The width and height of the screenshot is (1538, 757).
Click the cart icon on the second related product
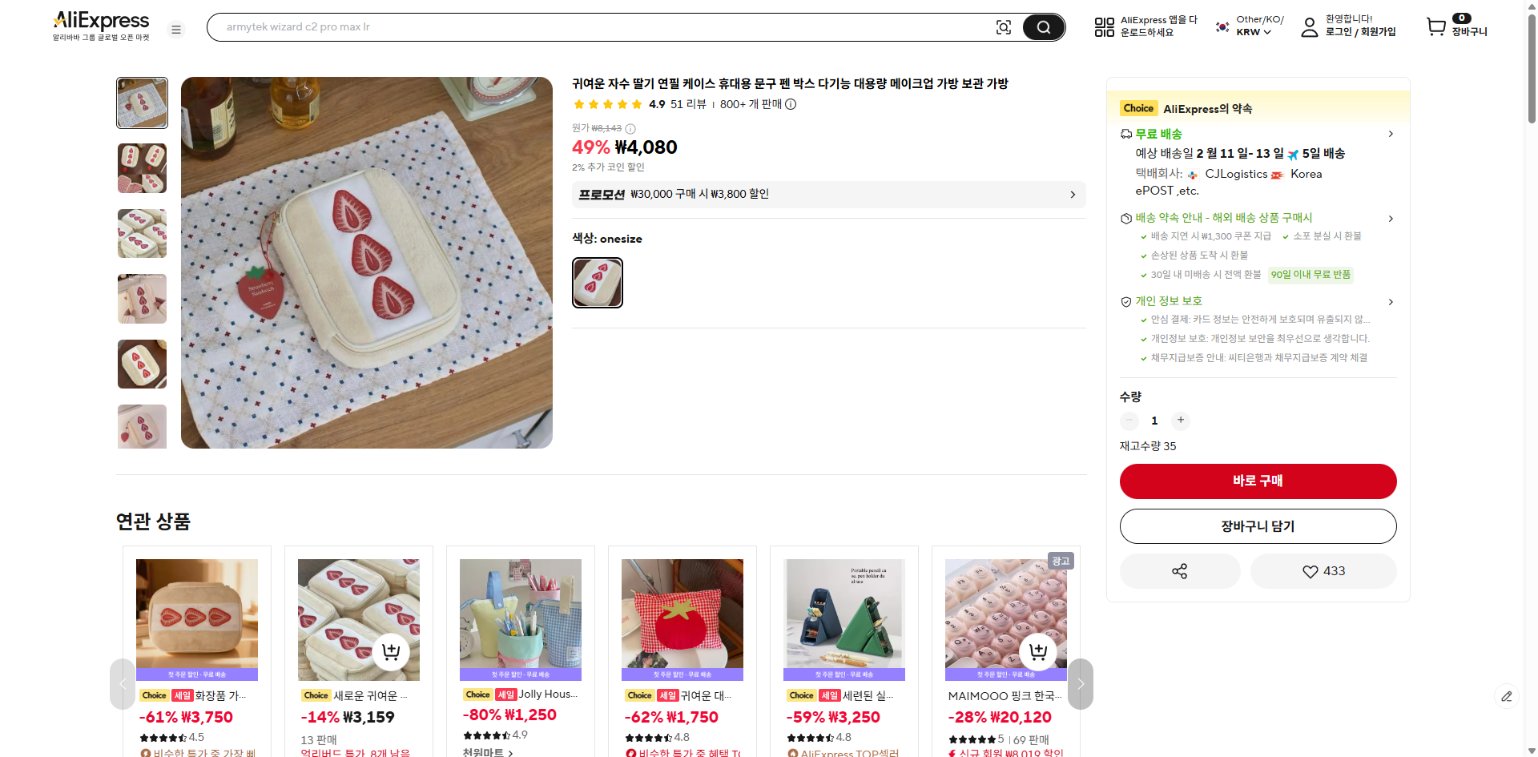pos(392,651)
